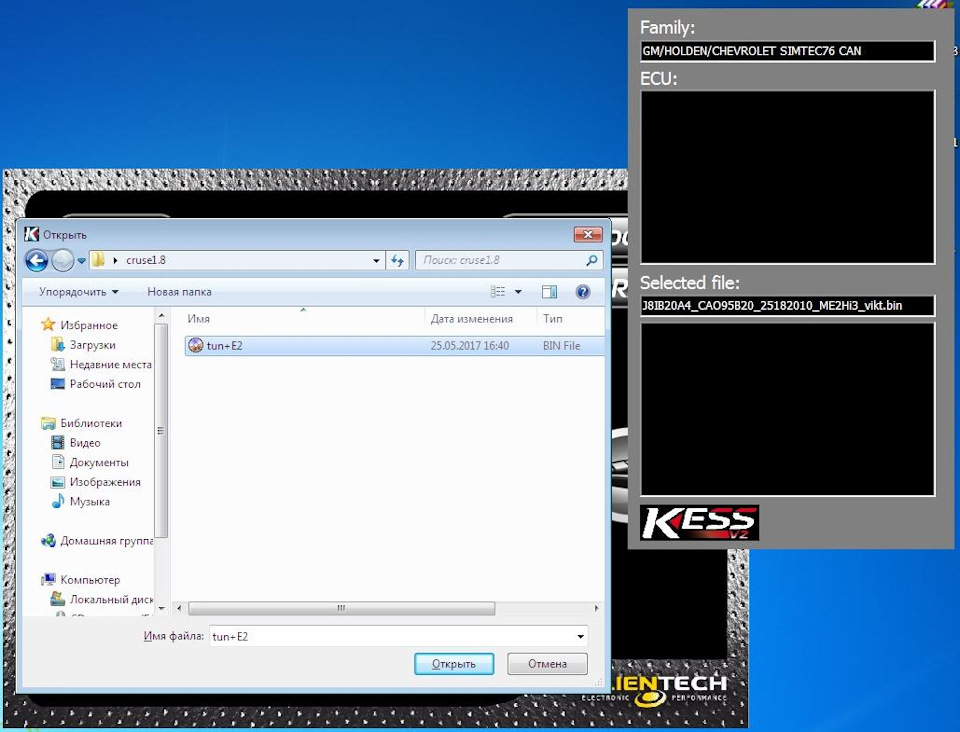This screenshot has width=960, height=732.
Task: Expand the view options dropdown arrow
Action: point(518,292)
